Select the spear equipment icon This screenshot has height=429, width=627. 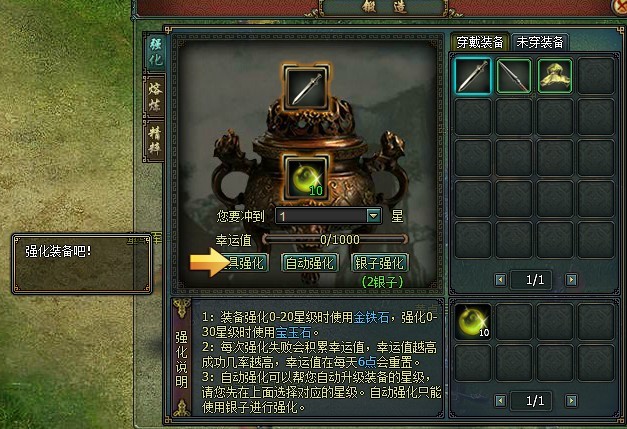(x=514, y=76)
